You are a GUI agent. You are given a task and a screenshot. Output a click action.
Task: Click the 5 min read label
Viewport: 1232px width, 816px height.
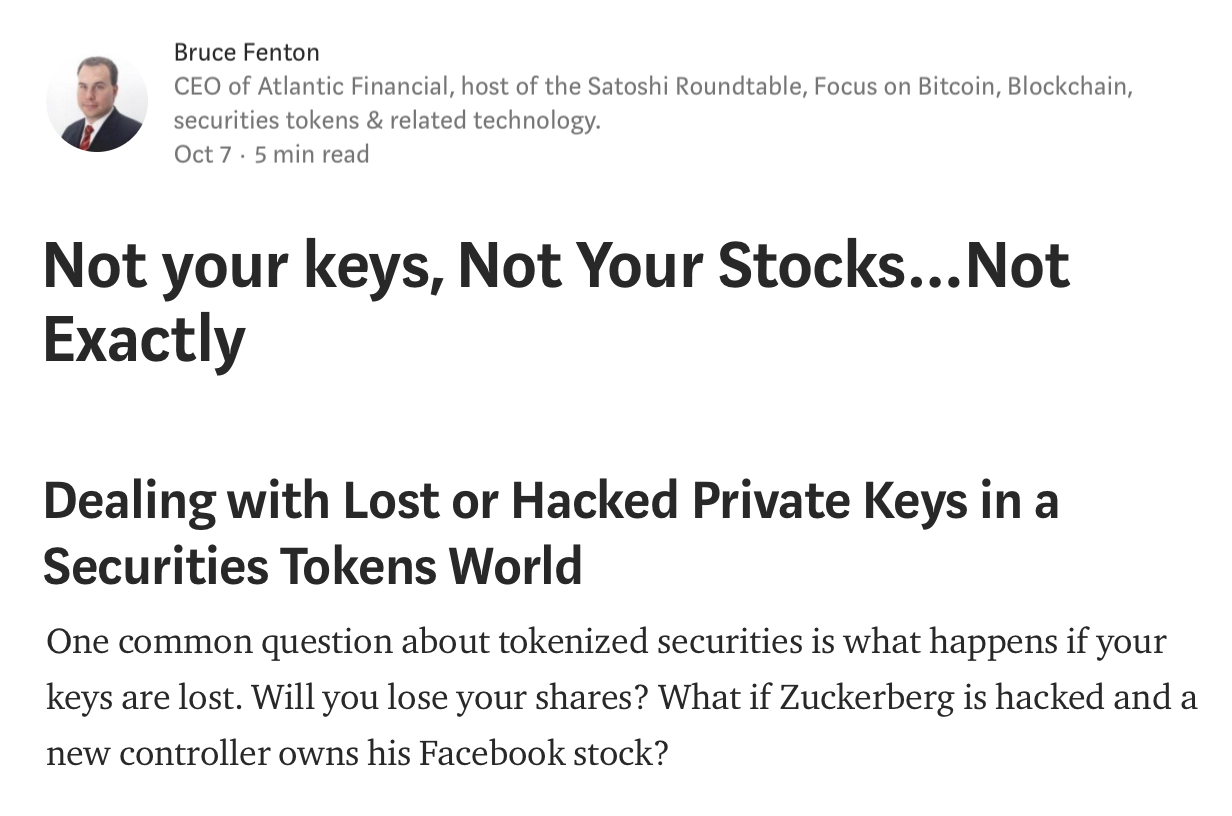click(x=312, y=154)
